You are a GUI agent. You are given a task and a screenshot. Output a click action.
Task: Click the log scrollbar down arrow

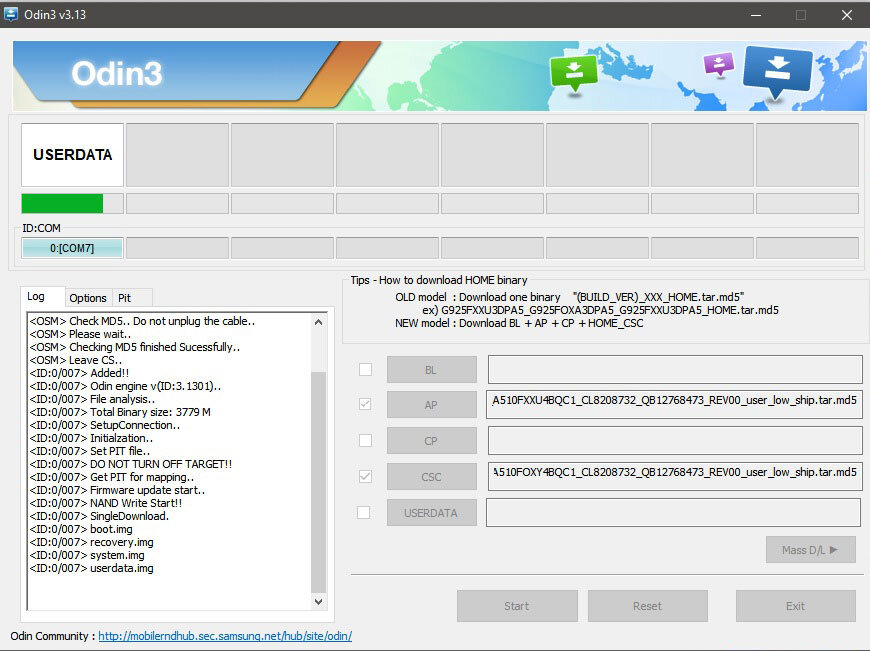(318, 601)
